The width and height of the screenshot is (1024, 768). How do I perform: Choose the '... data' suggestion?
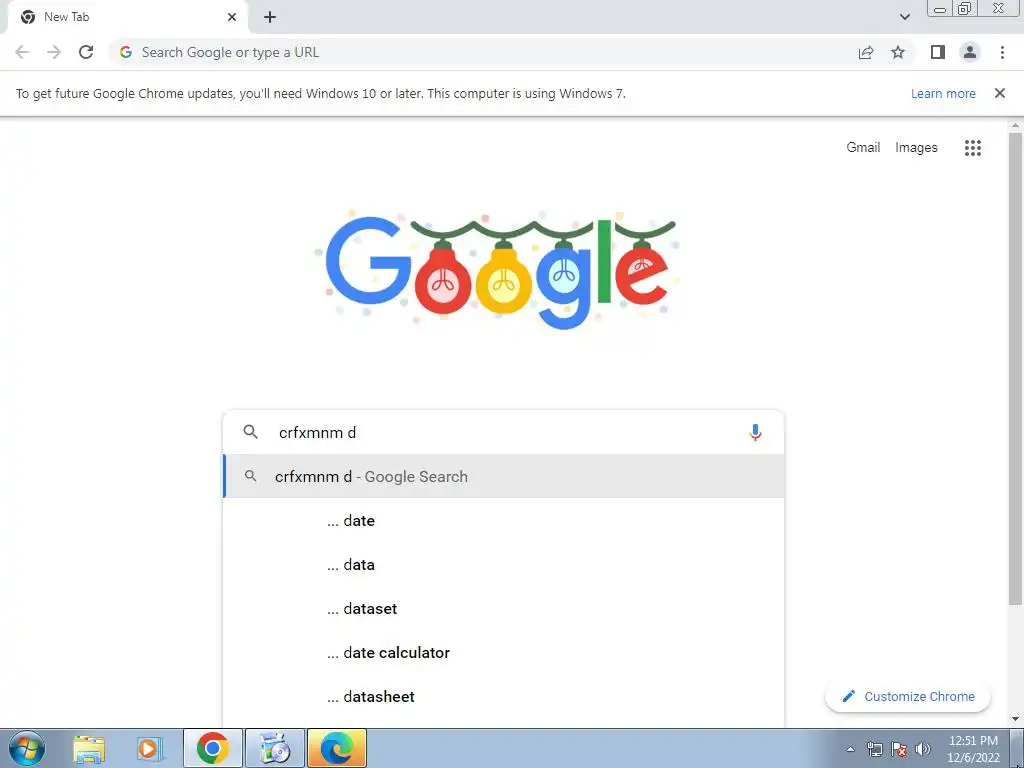click(504, 564)
